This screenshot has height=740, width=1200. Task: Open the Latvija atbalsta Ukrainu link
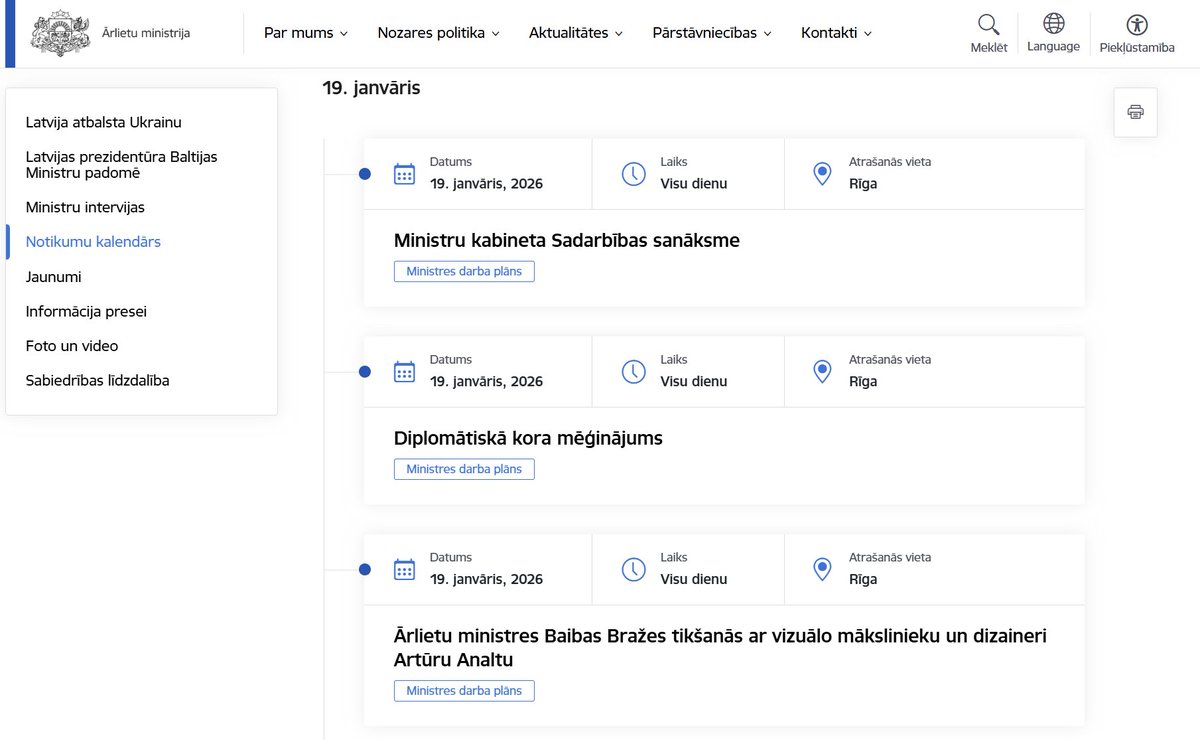coord(103,122)
